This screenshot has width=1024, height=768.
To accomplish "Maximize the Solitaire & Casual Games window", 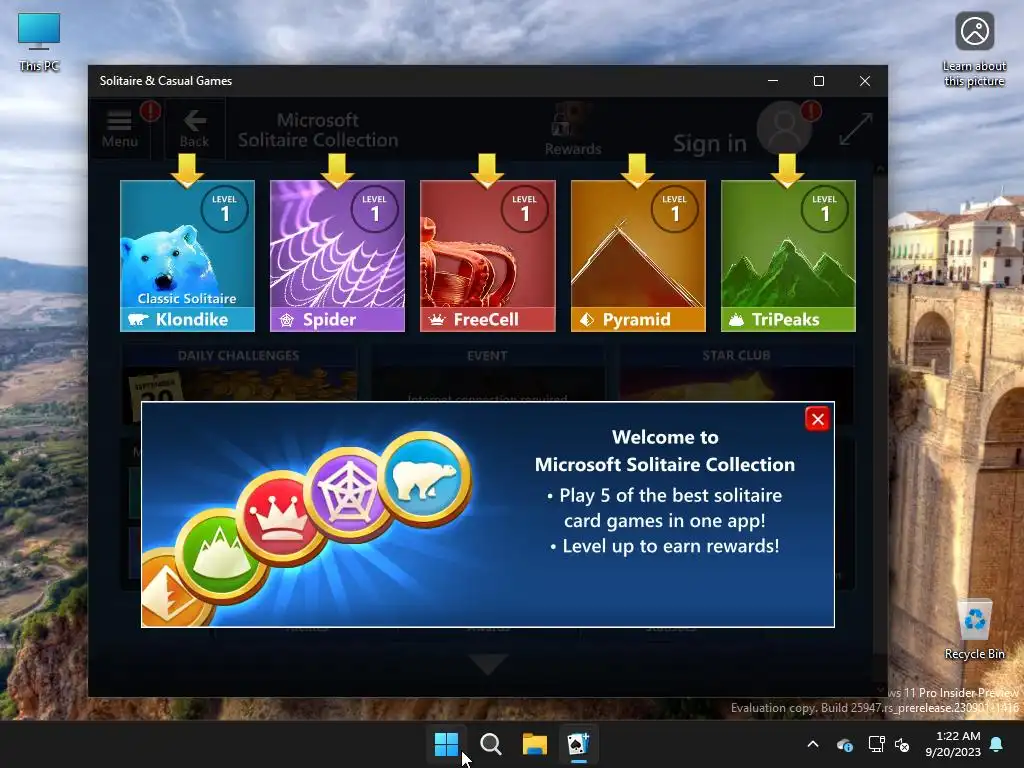I will coord(819,81).
